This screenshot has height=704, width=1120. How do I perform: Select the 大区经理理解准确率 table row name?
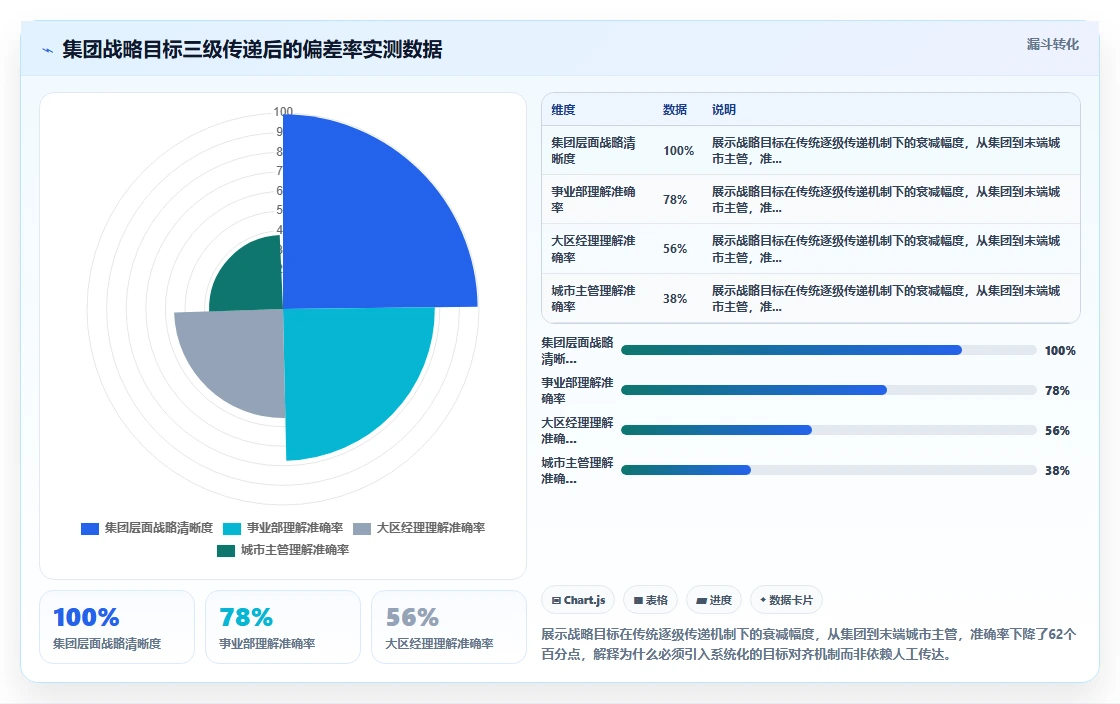point(593,248)
